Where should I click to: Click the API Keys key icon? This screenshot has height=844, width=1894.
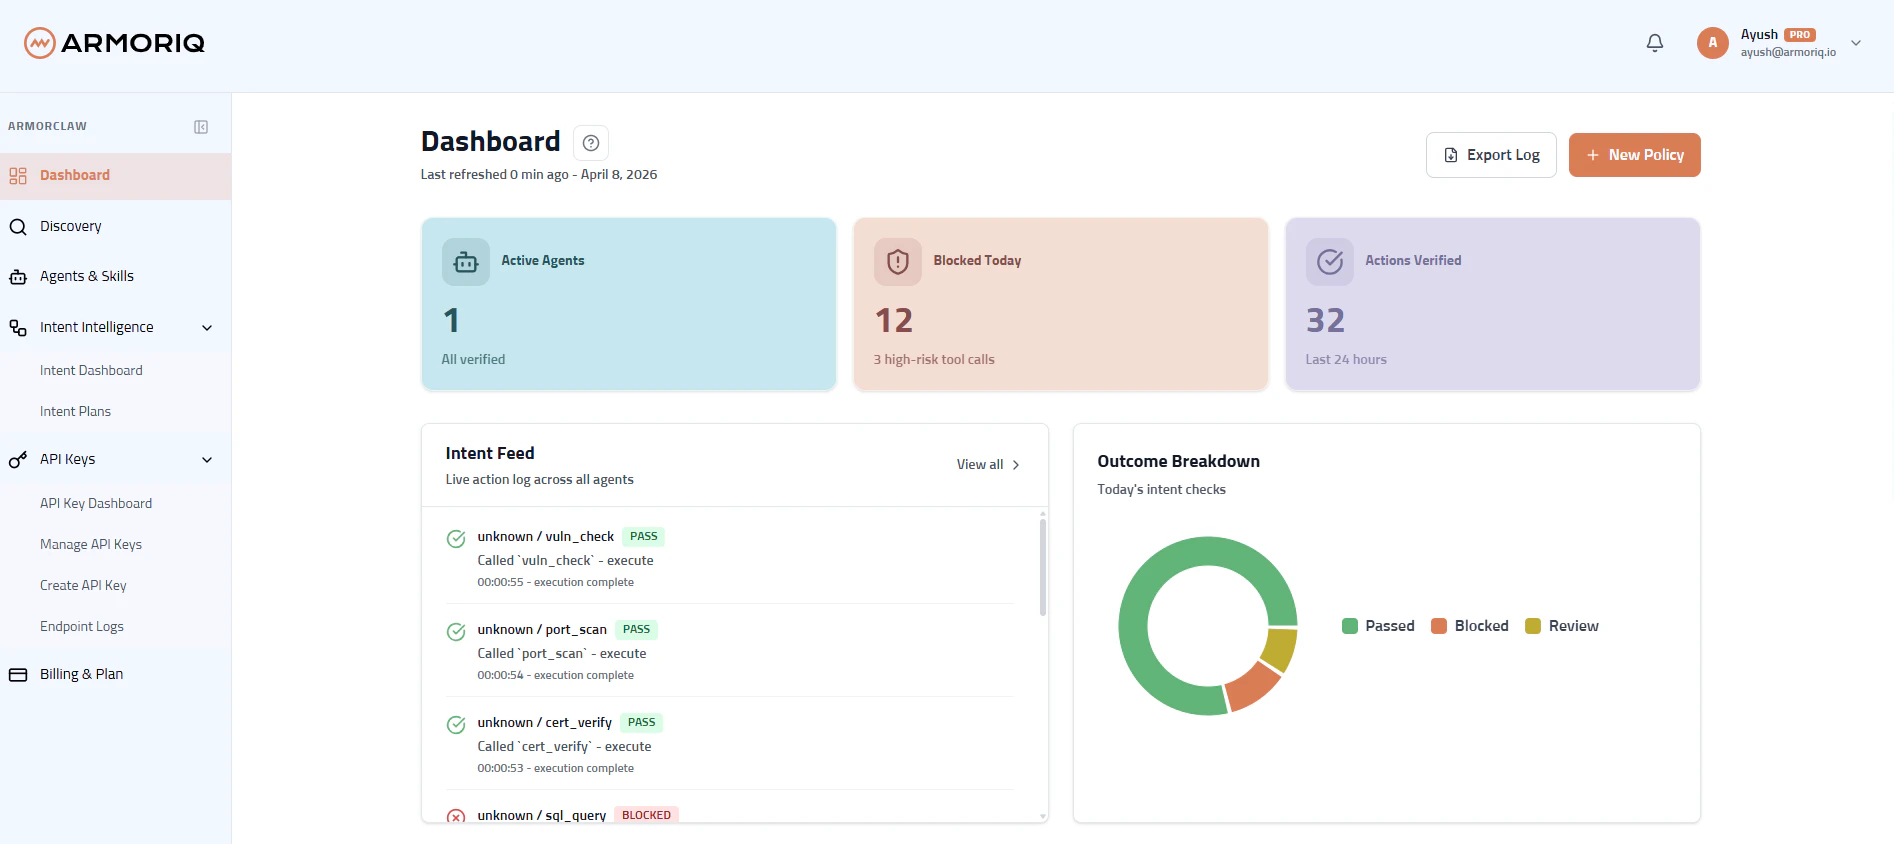[x=18, y=460]
